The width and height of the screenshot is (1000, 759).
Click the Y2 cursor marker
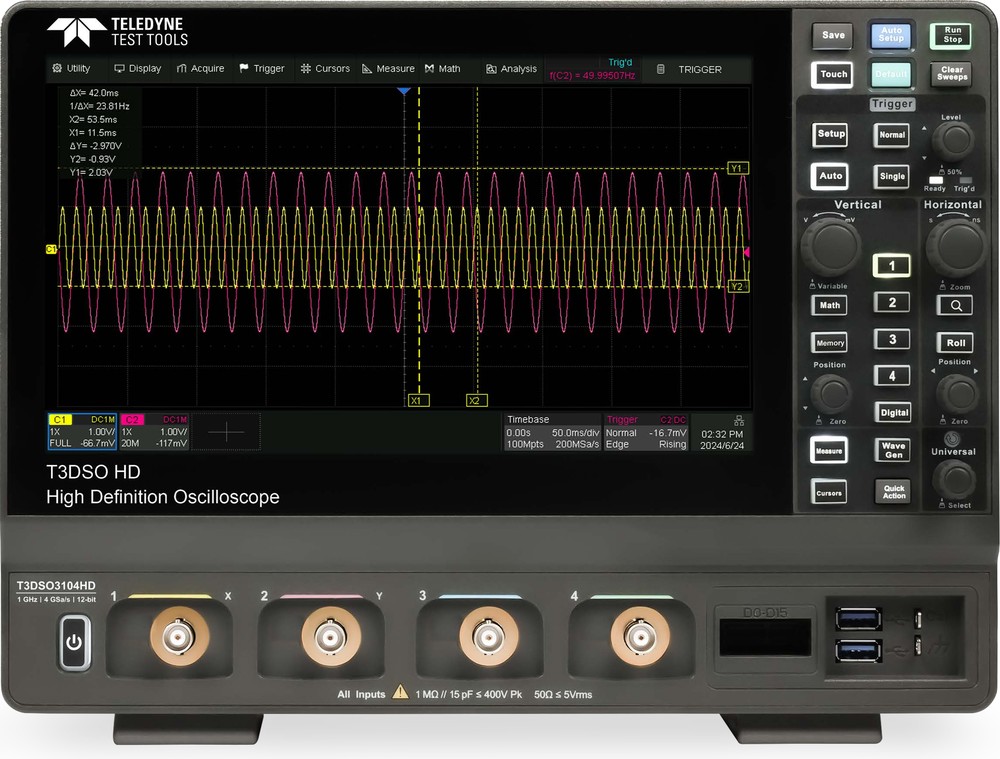tap(738, 286)
